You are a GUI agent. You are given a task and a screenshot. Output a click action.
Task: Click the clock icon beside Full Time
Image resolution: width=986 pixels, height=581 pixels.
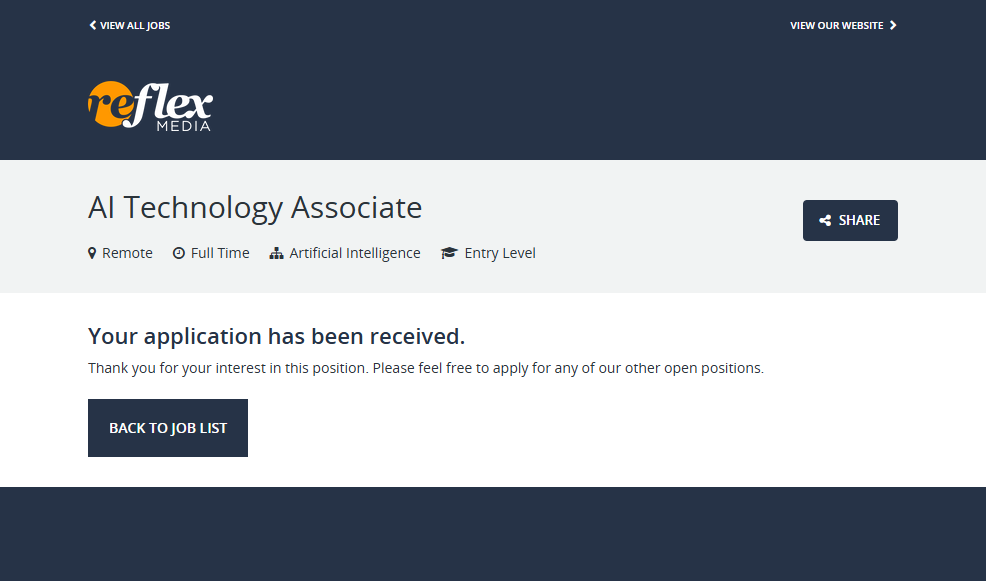point(179,253)
